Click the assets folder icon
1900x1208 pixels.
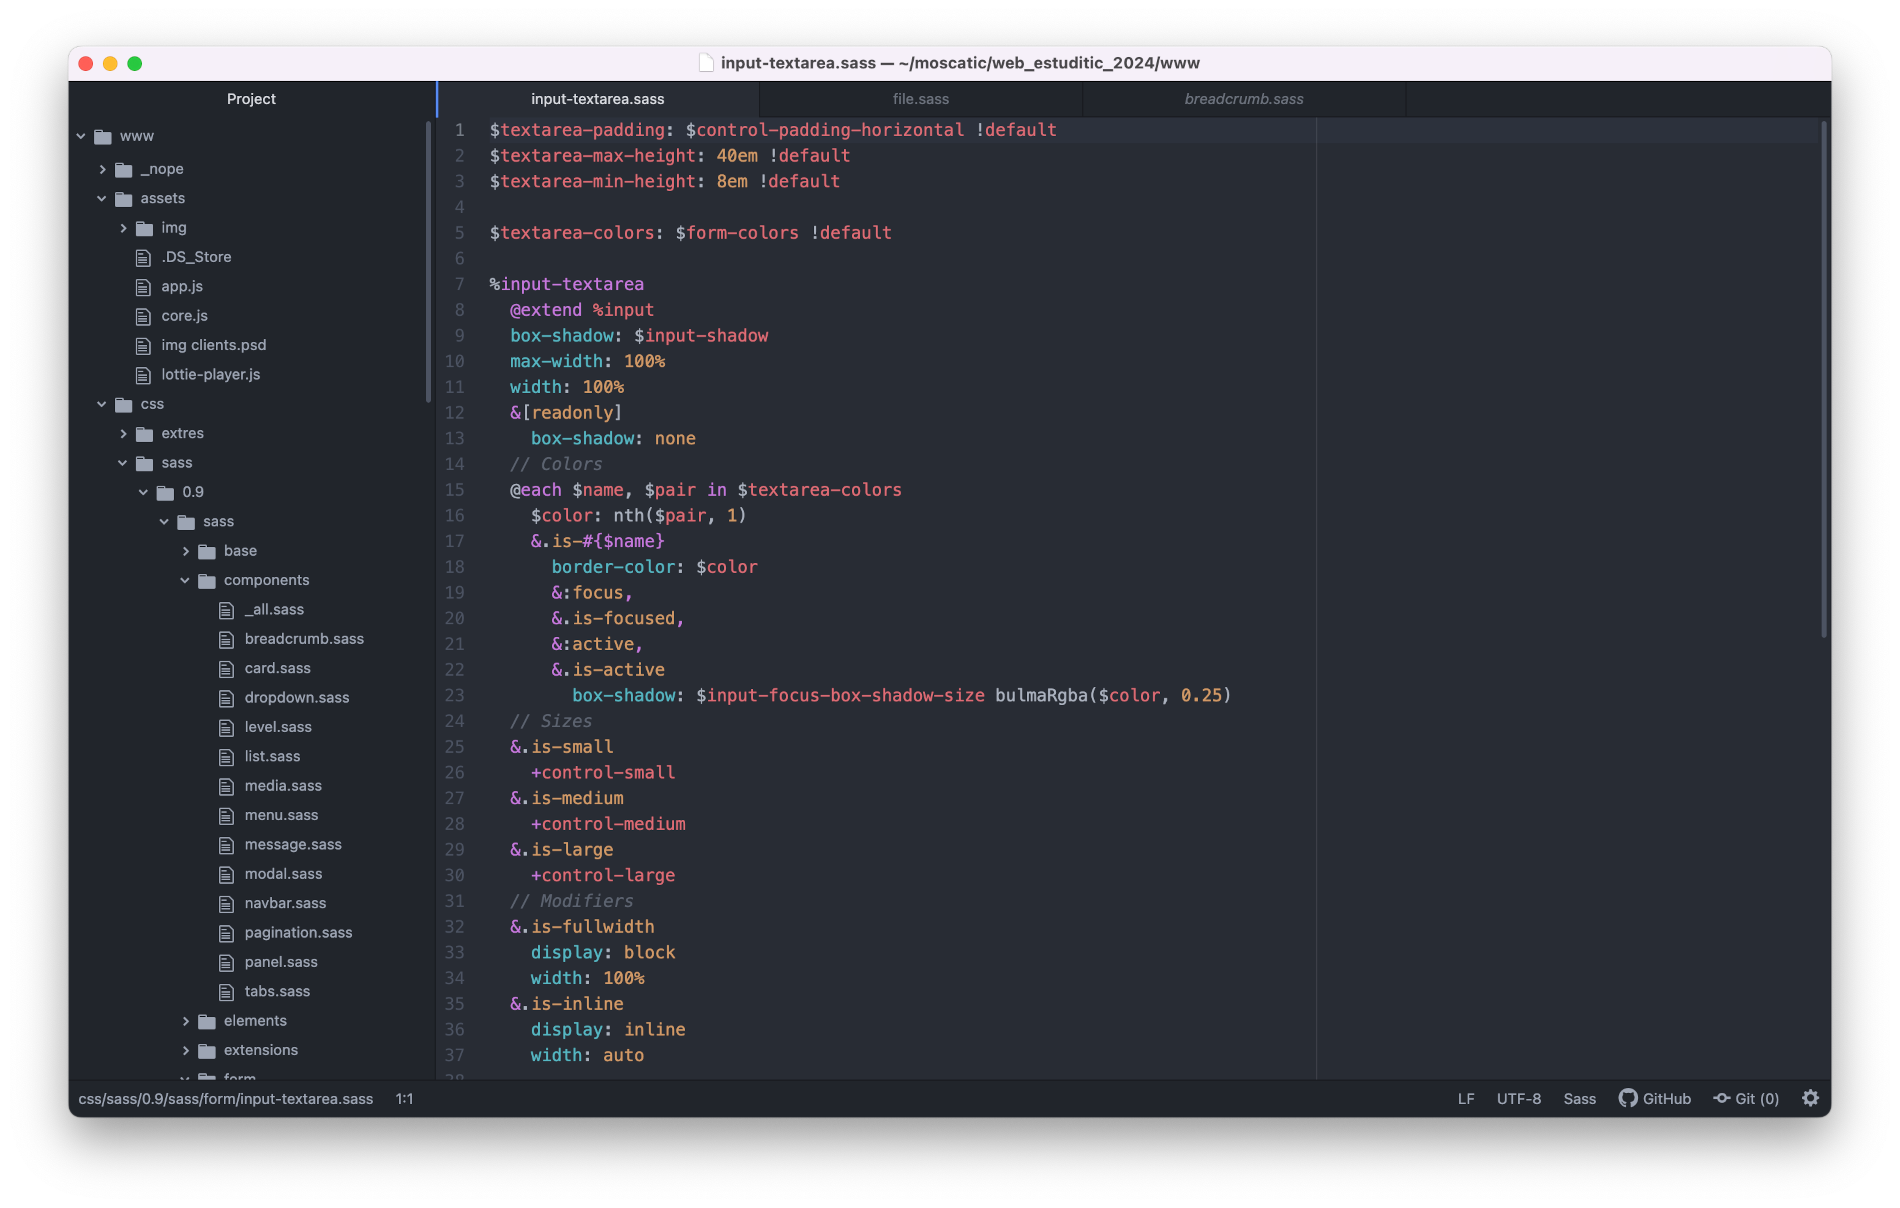tap(124, 199)
